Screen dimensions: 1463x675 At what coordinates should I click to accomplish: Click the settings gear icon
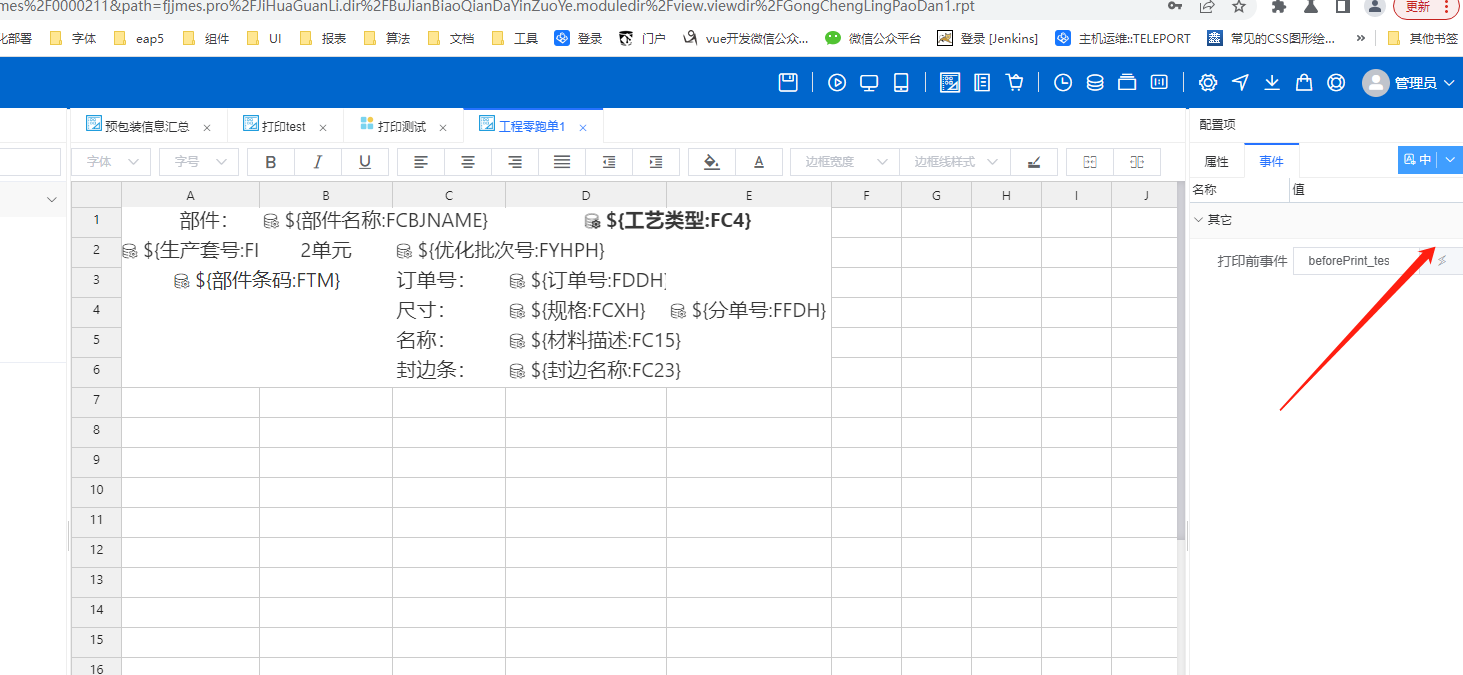coord(1208,83)
